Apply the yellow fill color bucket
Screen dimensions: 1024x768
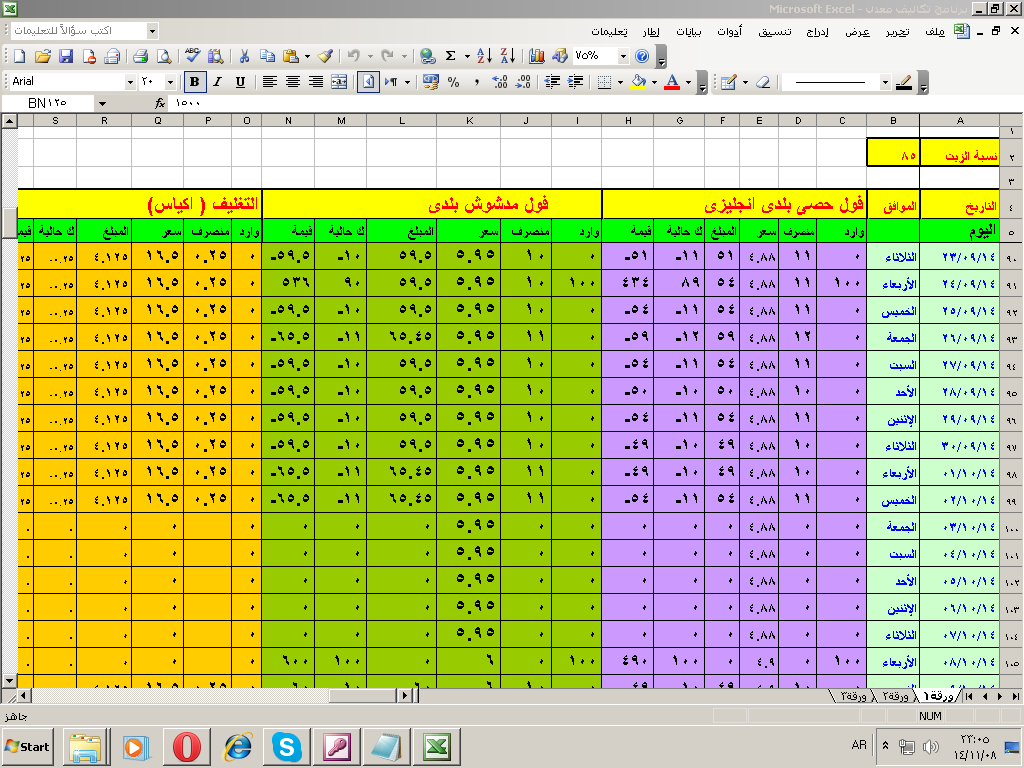click(639, 82)
